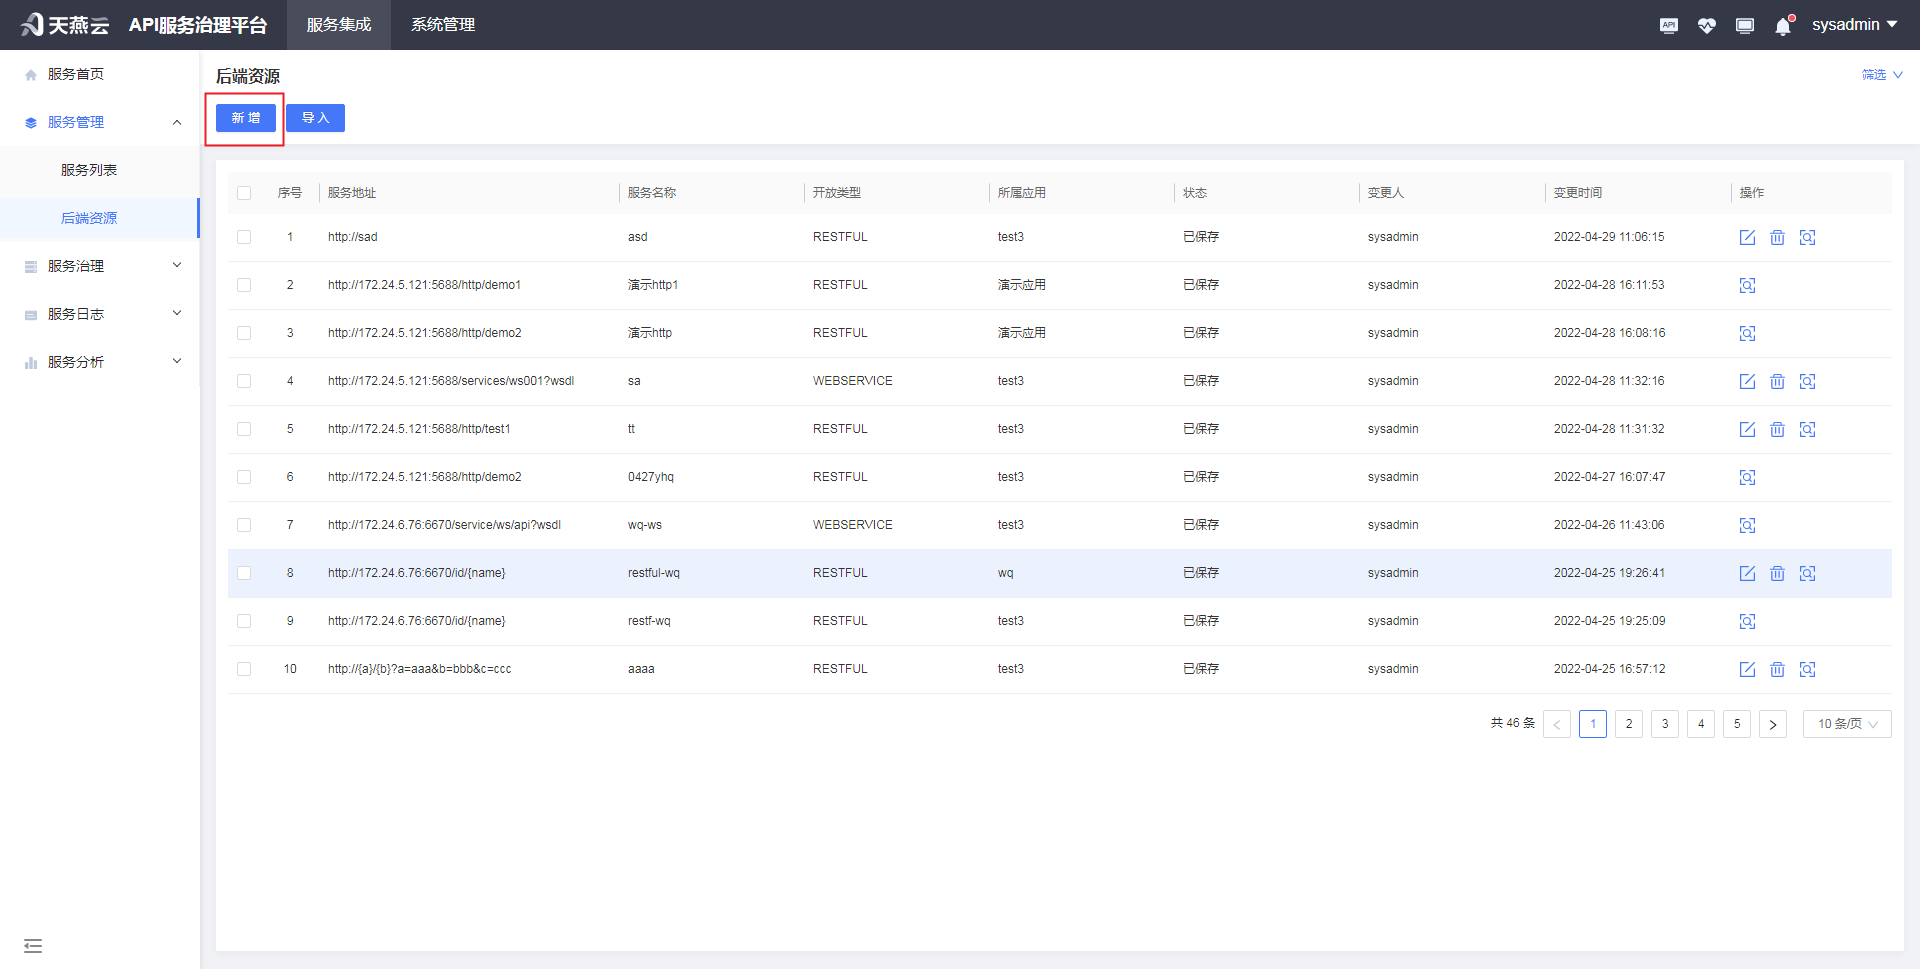Viewport: 1920px width, 969px height.
Task: Expand the 服务治理 sidebar menu
Action: [x=100, y=266]
